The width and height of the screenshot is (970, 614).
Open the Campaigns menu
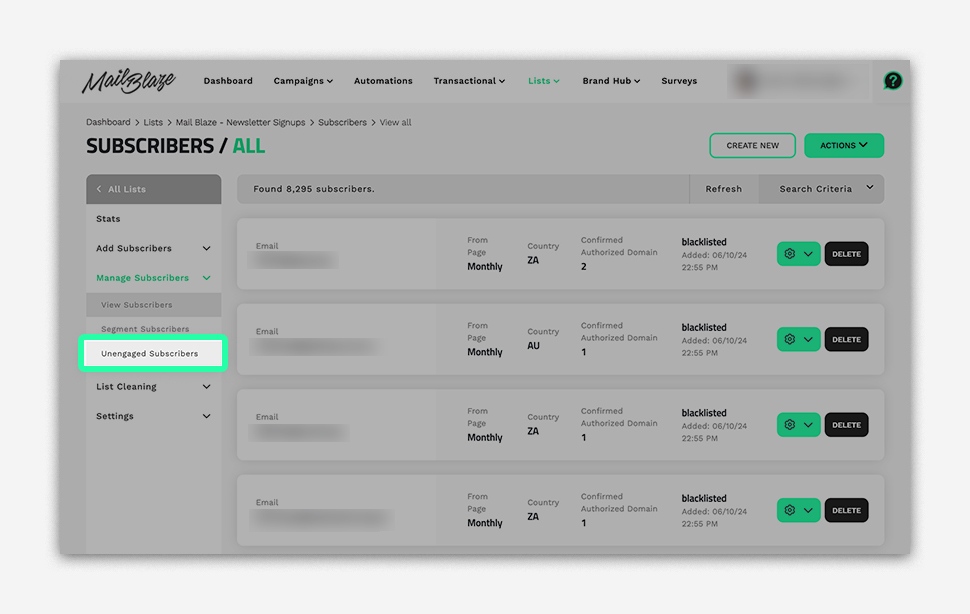(x=303, y=81)
